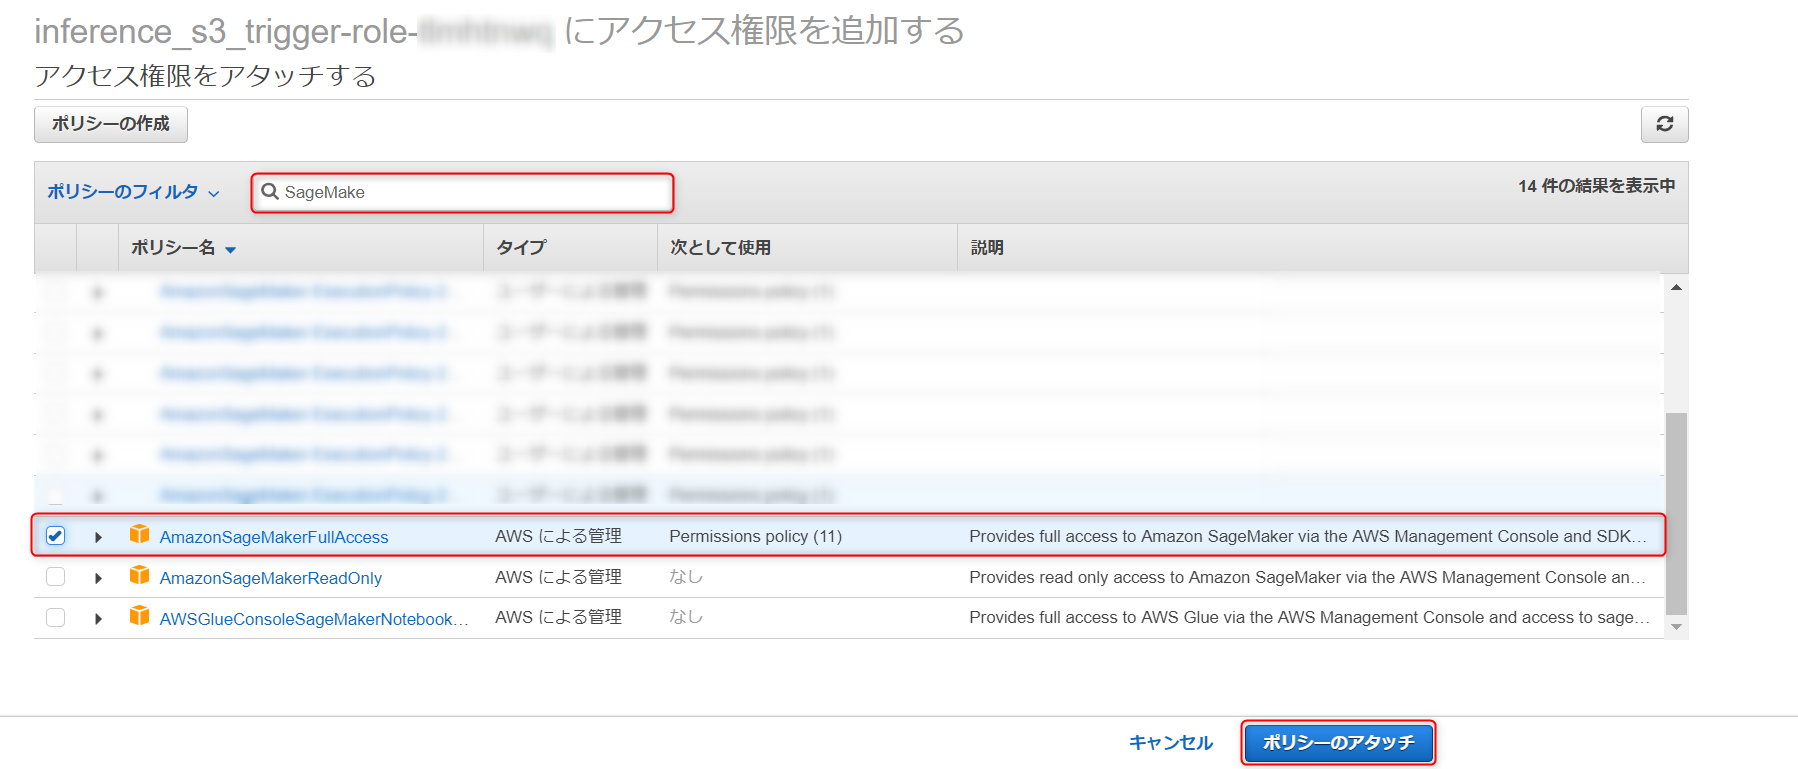This screenshot has height=769, width=1798.
Task: Expand the AWSGlueConsoleSageMakerNotebook row details
Action: 98,619
